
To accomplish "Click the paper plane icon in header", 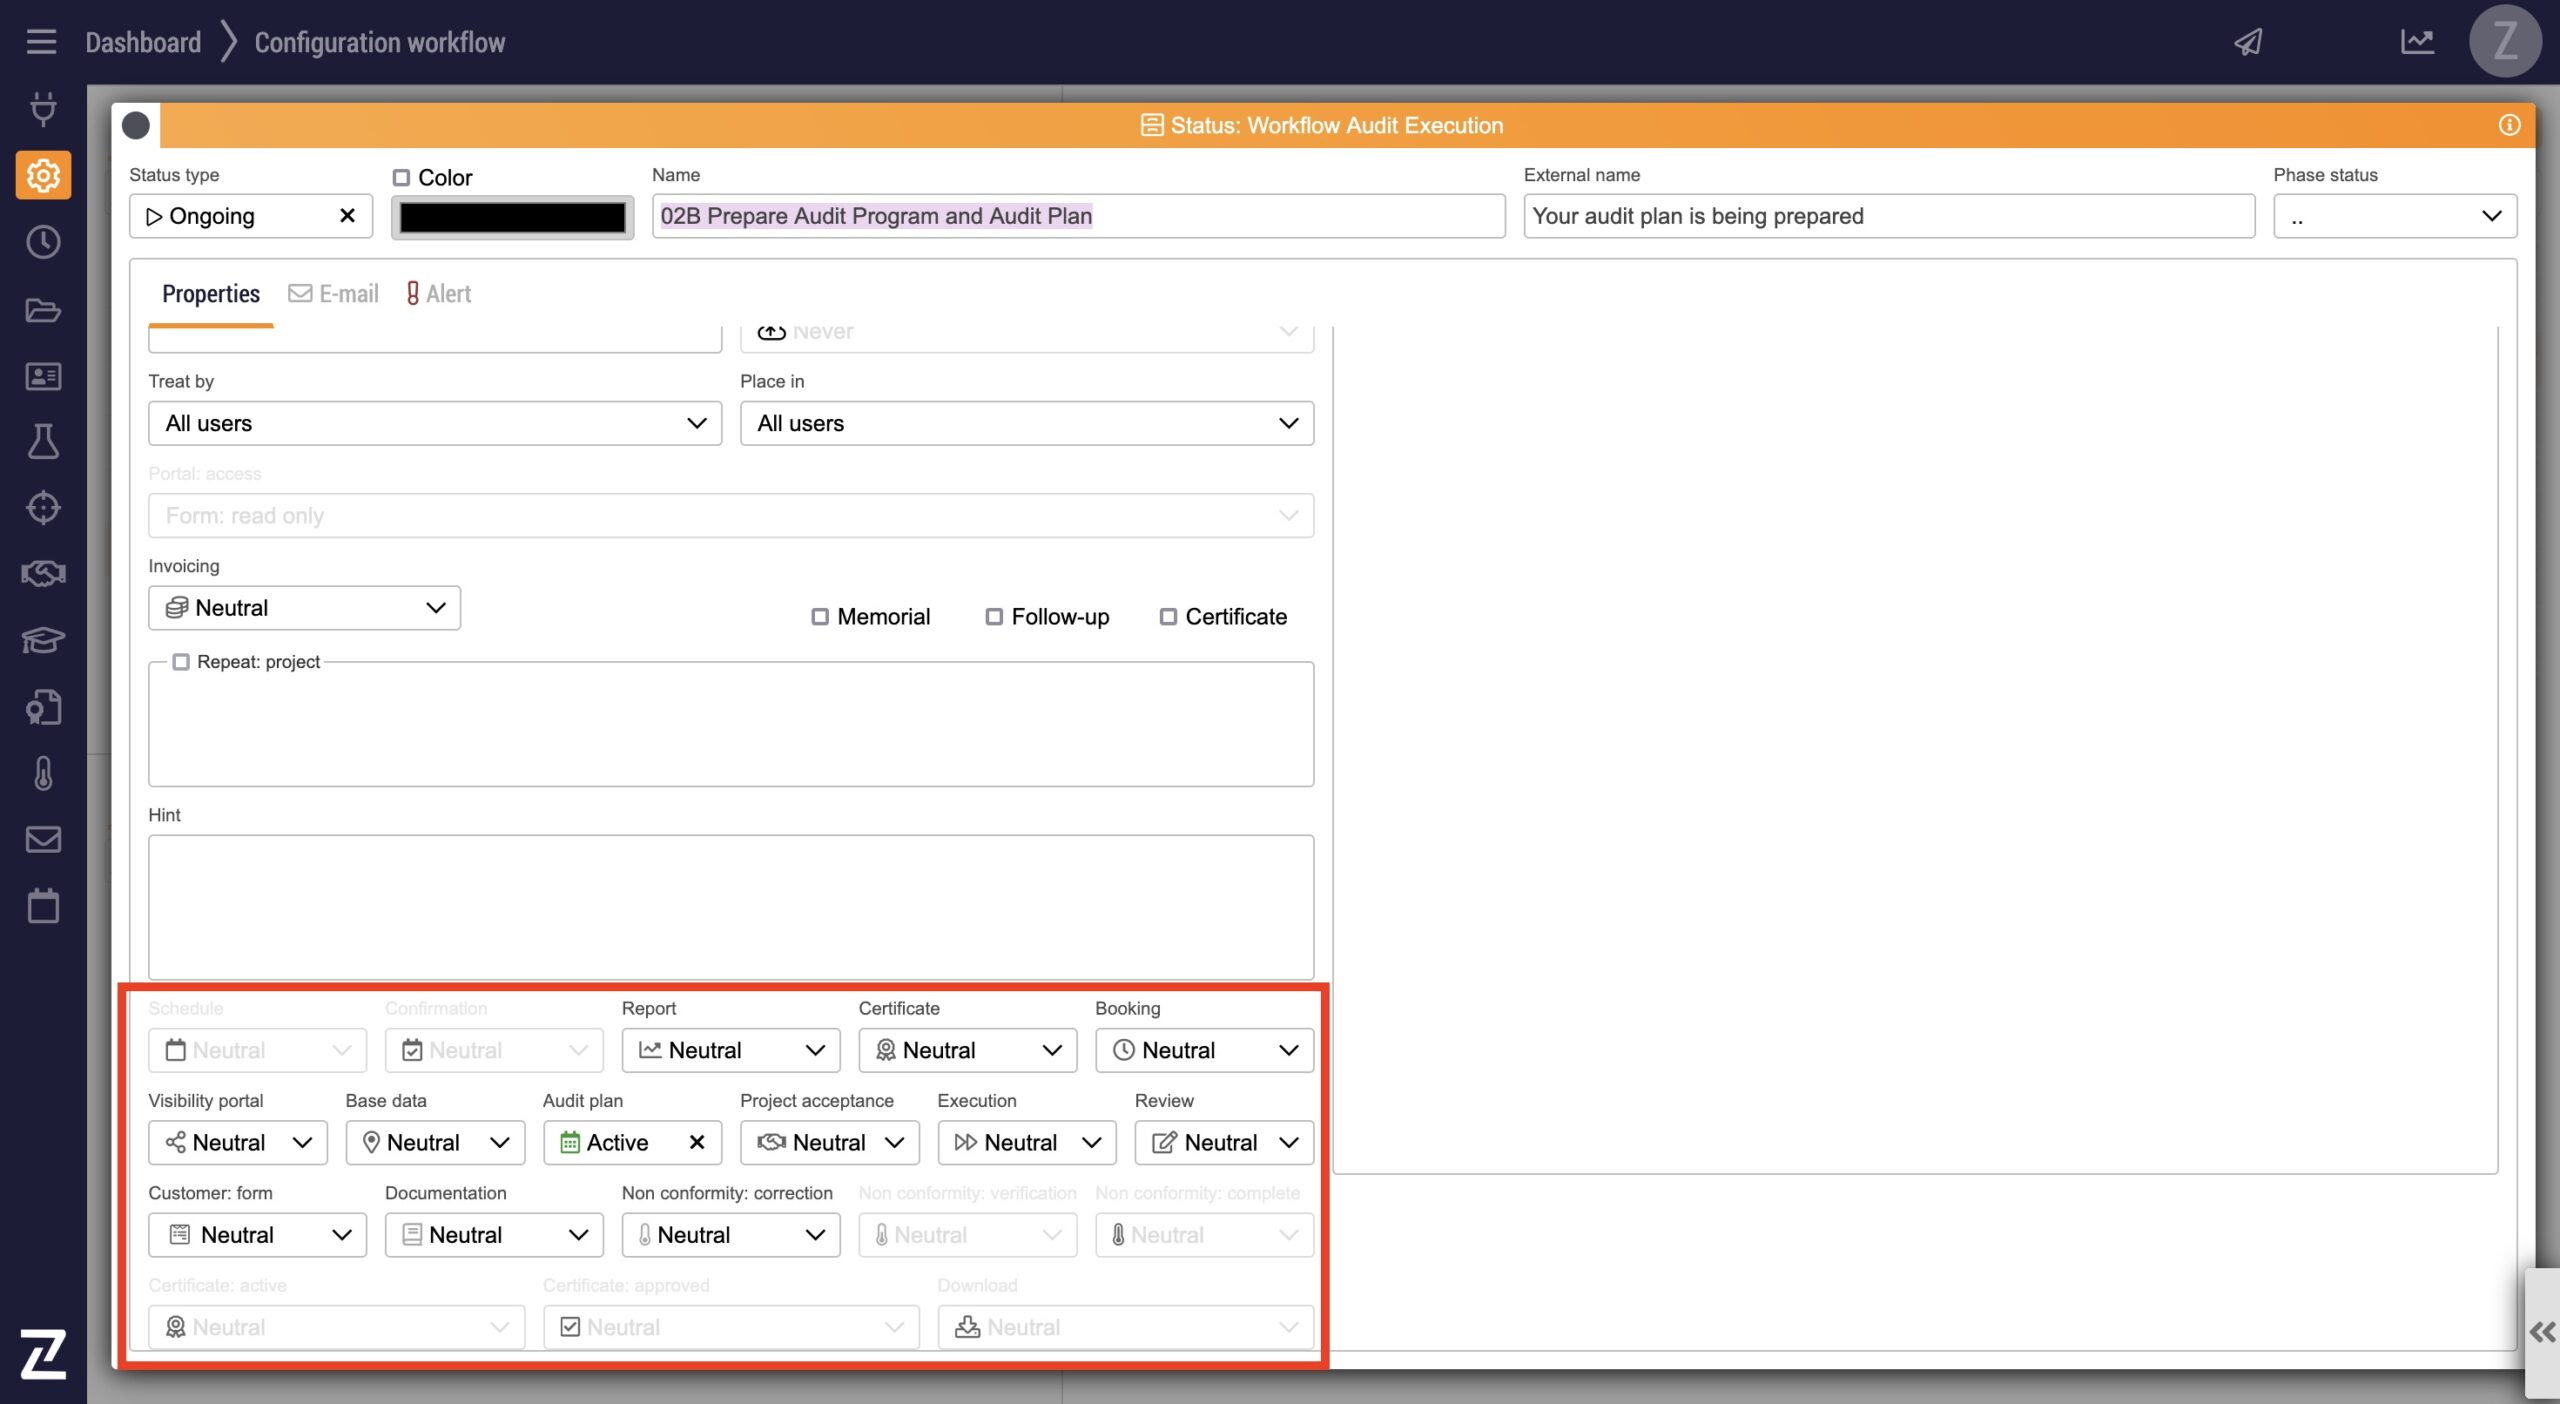I will (2248, 42).
